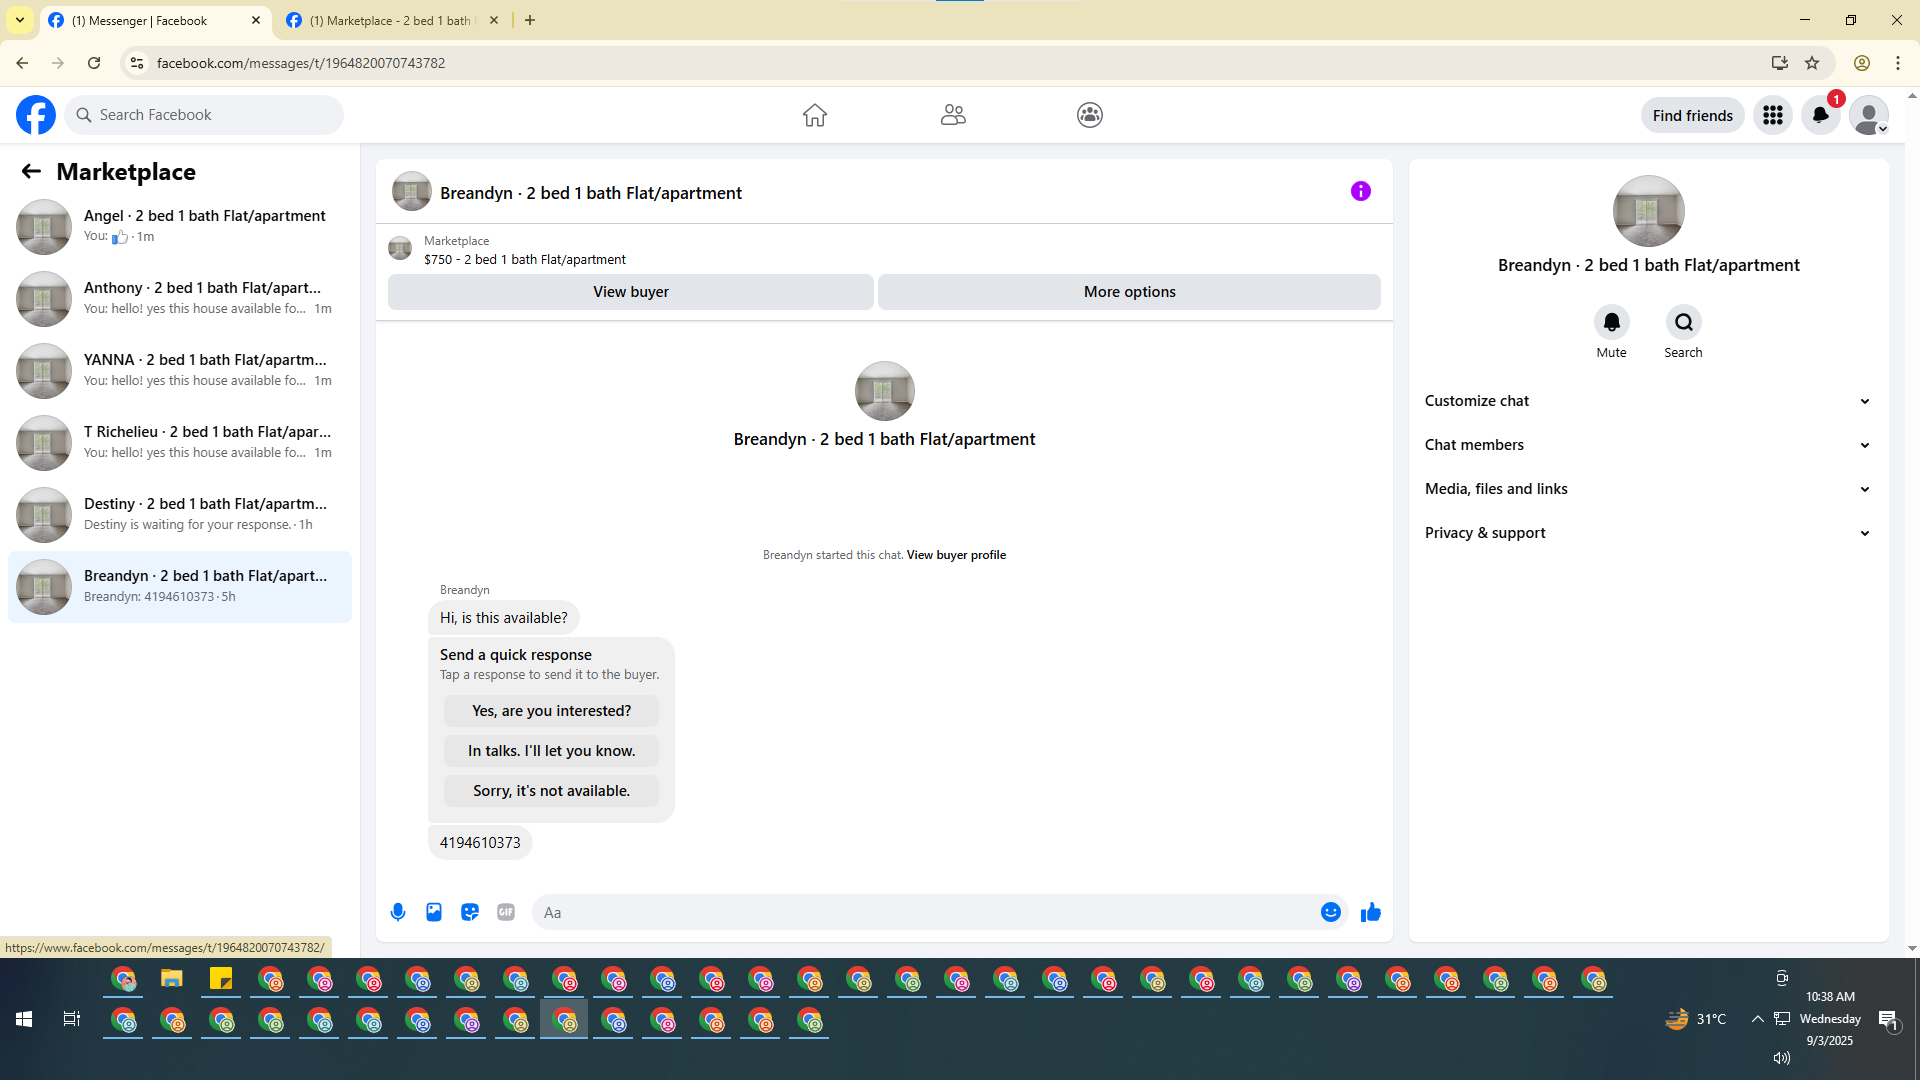Open the T Richelieu conversation

[180, 442]
